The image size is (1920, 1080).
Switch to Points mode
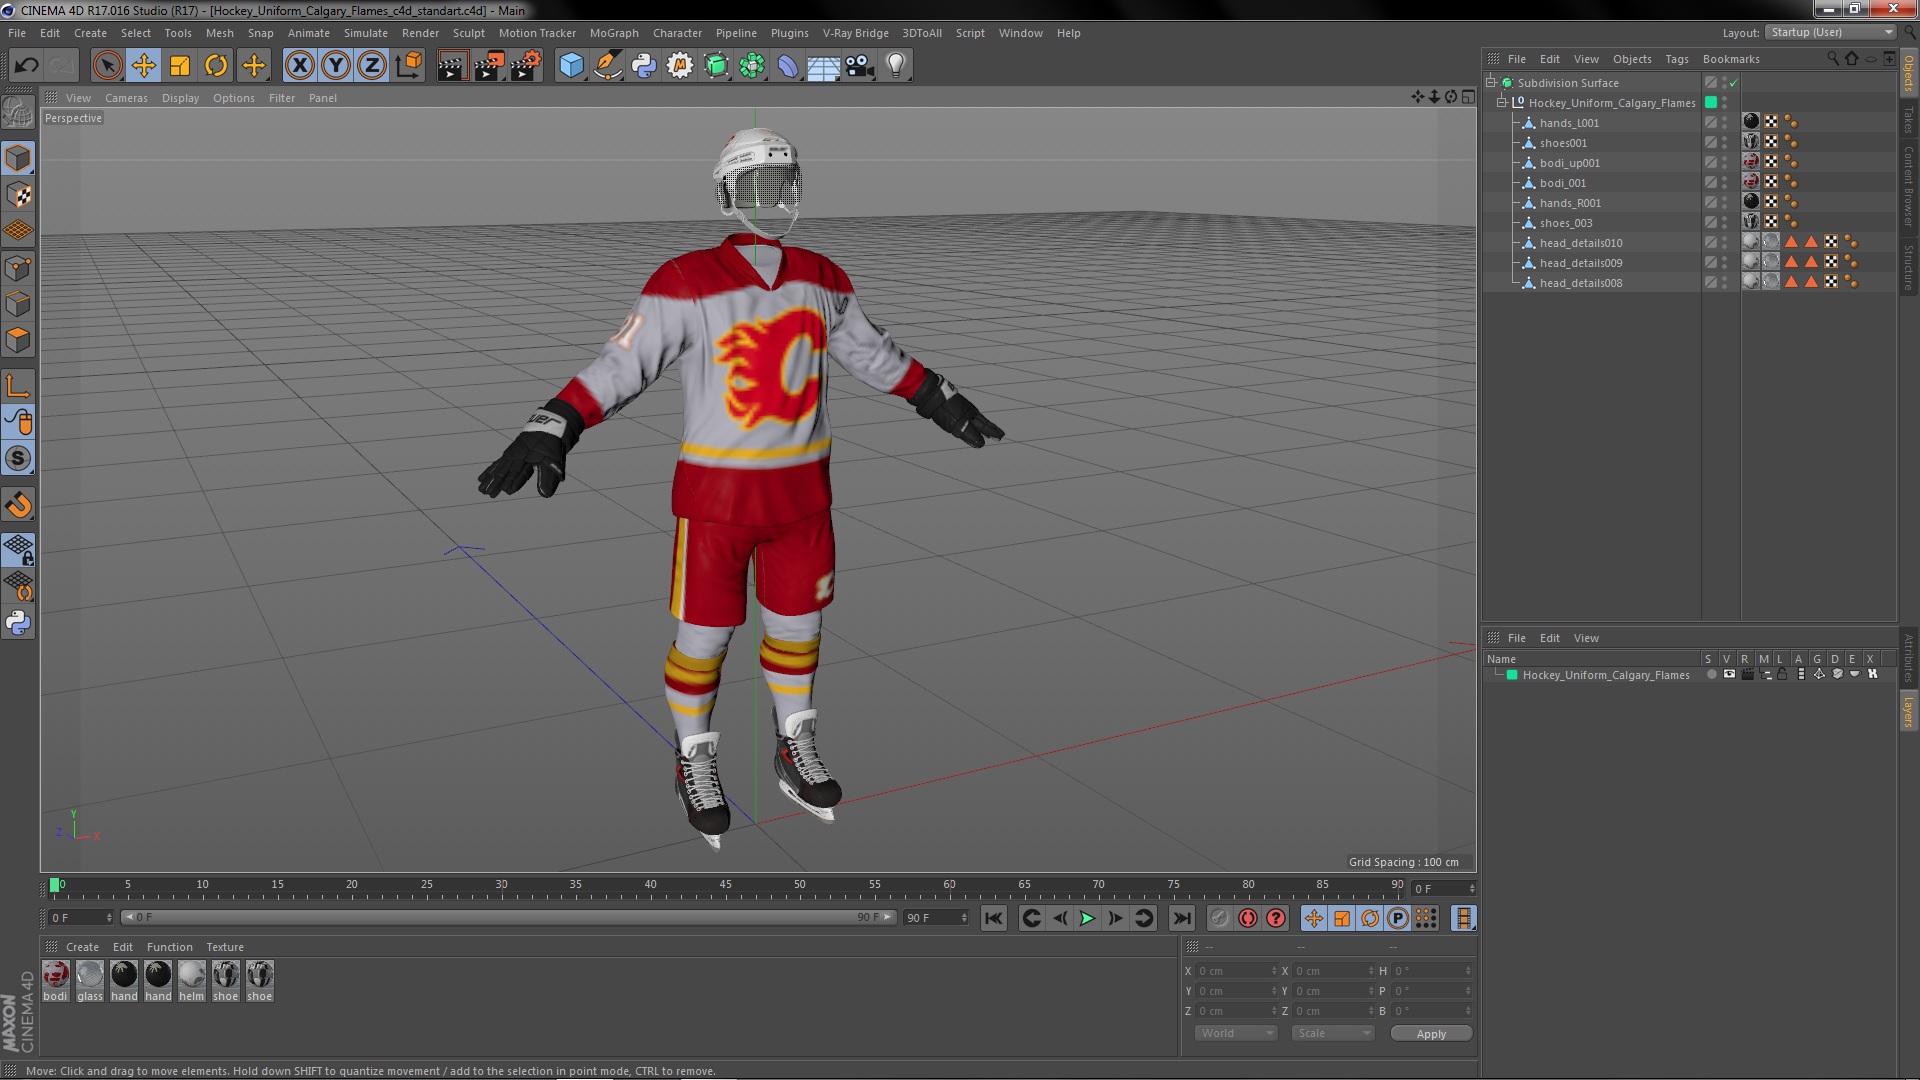point(18,268)
